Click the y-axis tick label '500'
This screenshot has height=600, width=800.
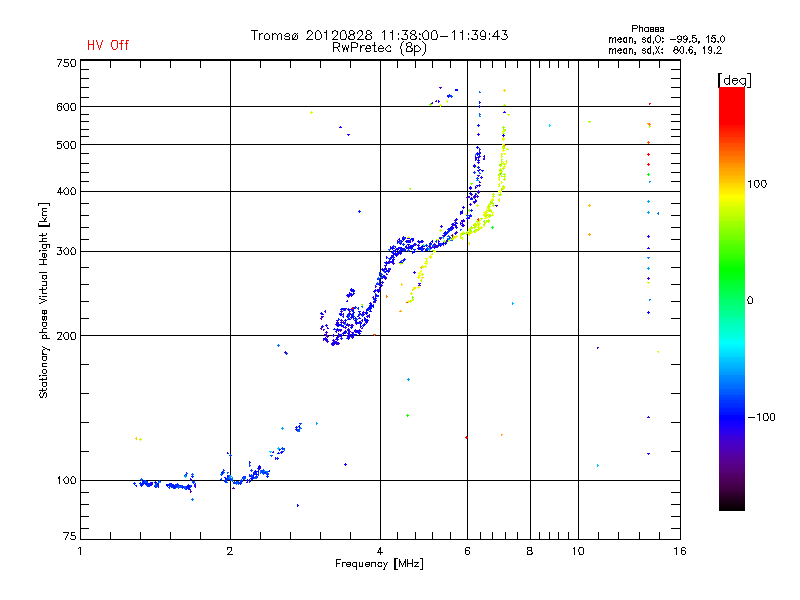click(66, 145)
